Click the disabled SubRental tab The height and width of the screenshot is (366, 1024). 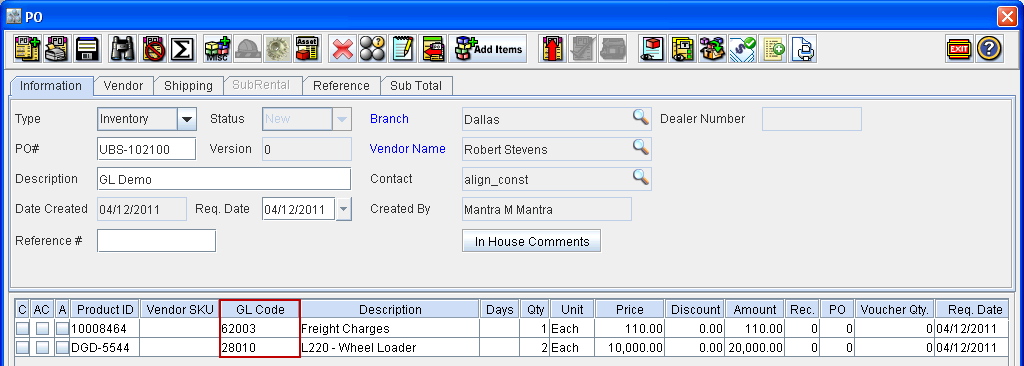pyautogui.click(x=263, y=86)
